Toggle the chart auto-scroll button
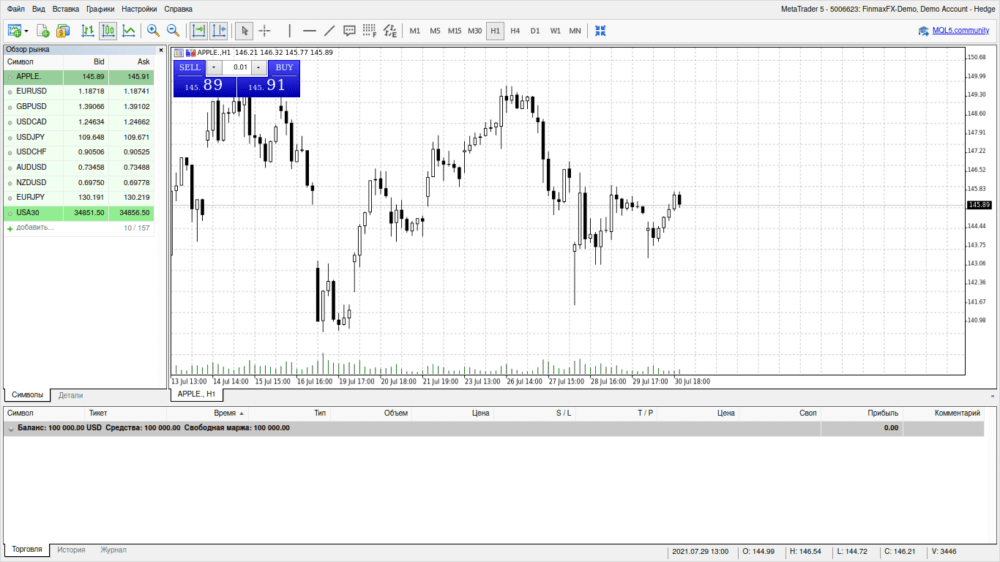 (199, 31)
